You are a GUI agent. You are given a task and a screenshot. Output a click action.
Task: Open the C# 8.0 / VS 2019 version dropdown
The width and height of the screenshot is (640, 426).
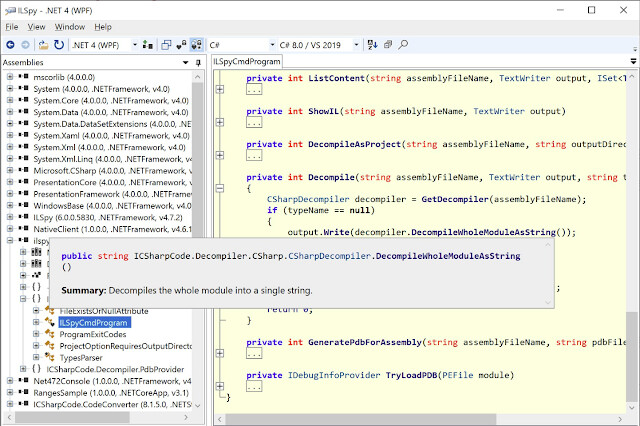click(x=356, y=45)
